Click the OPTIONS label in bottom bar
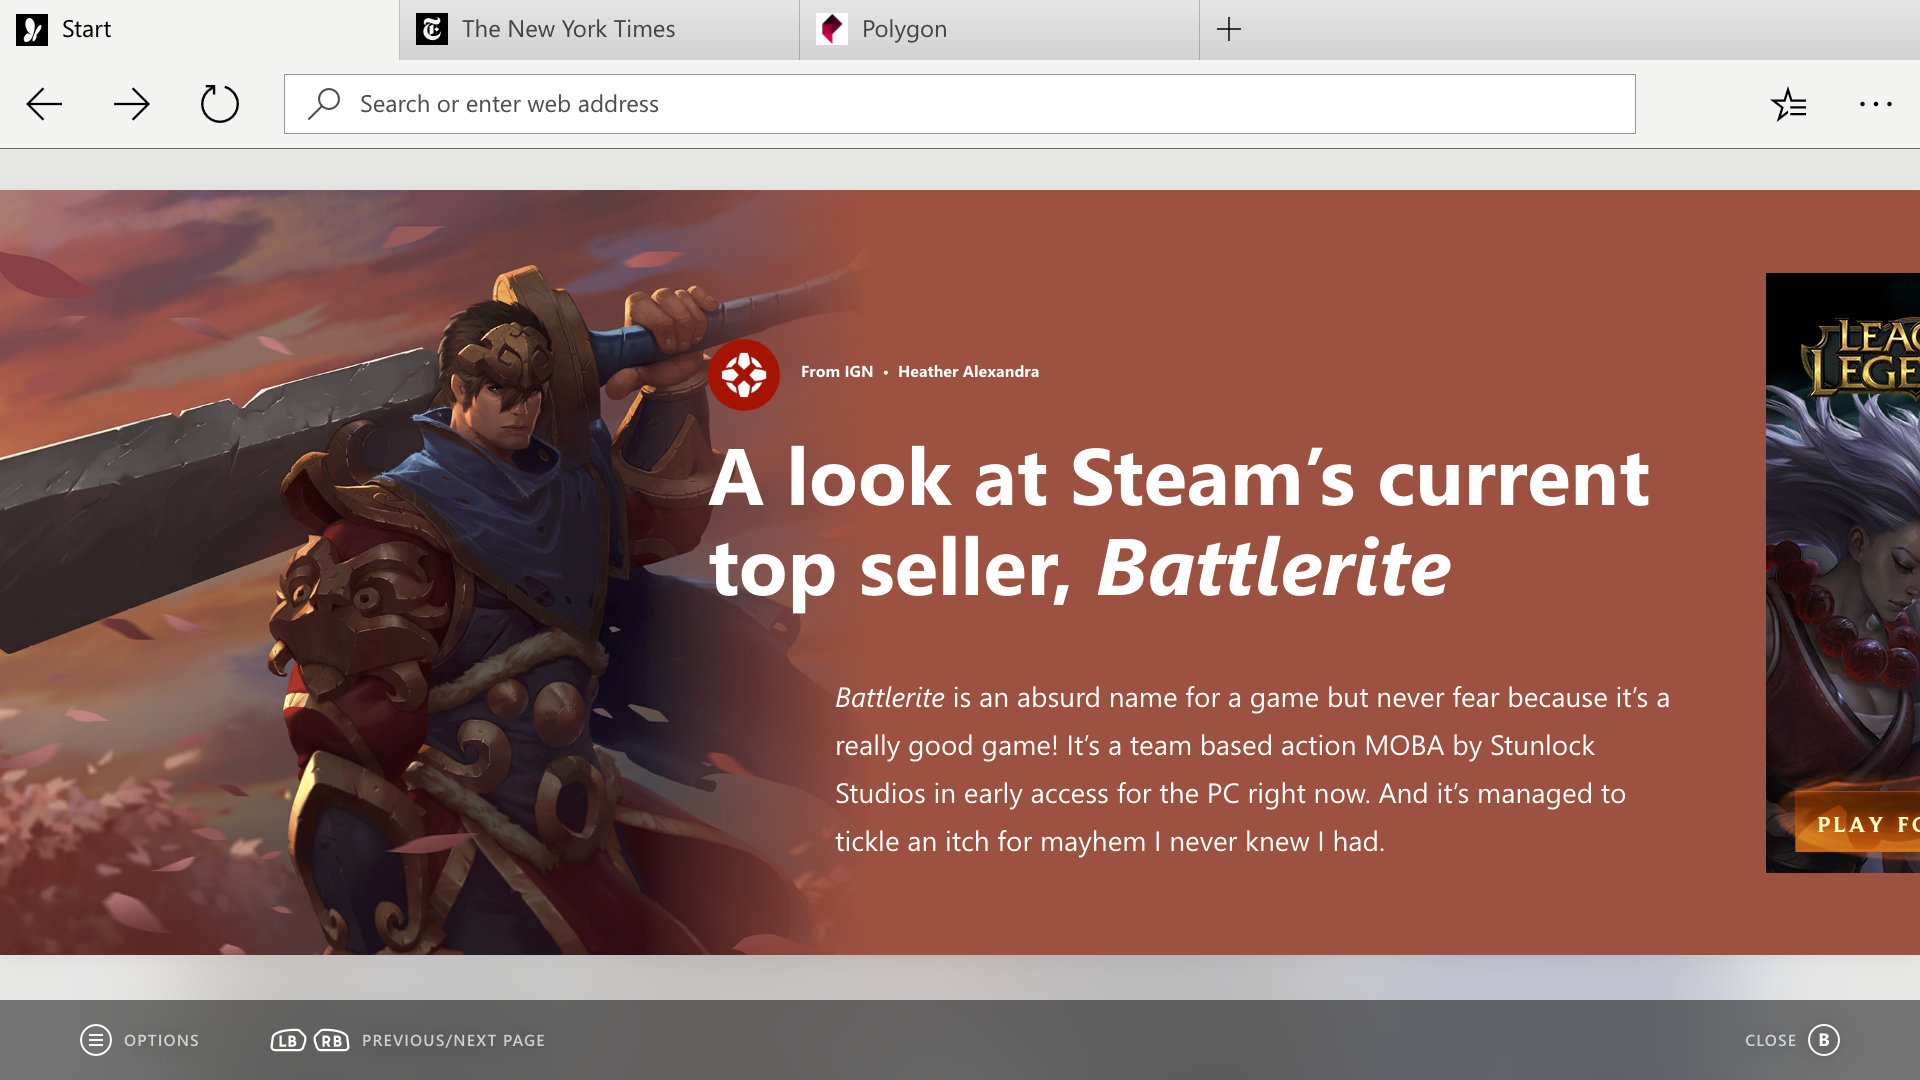The image size is (1920, 1080). click(161, 1040)
